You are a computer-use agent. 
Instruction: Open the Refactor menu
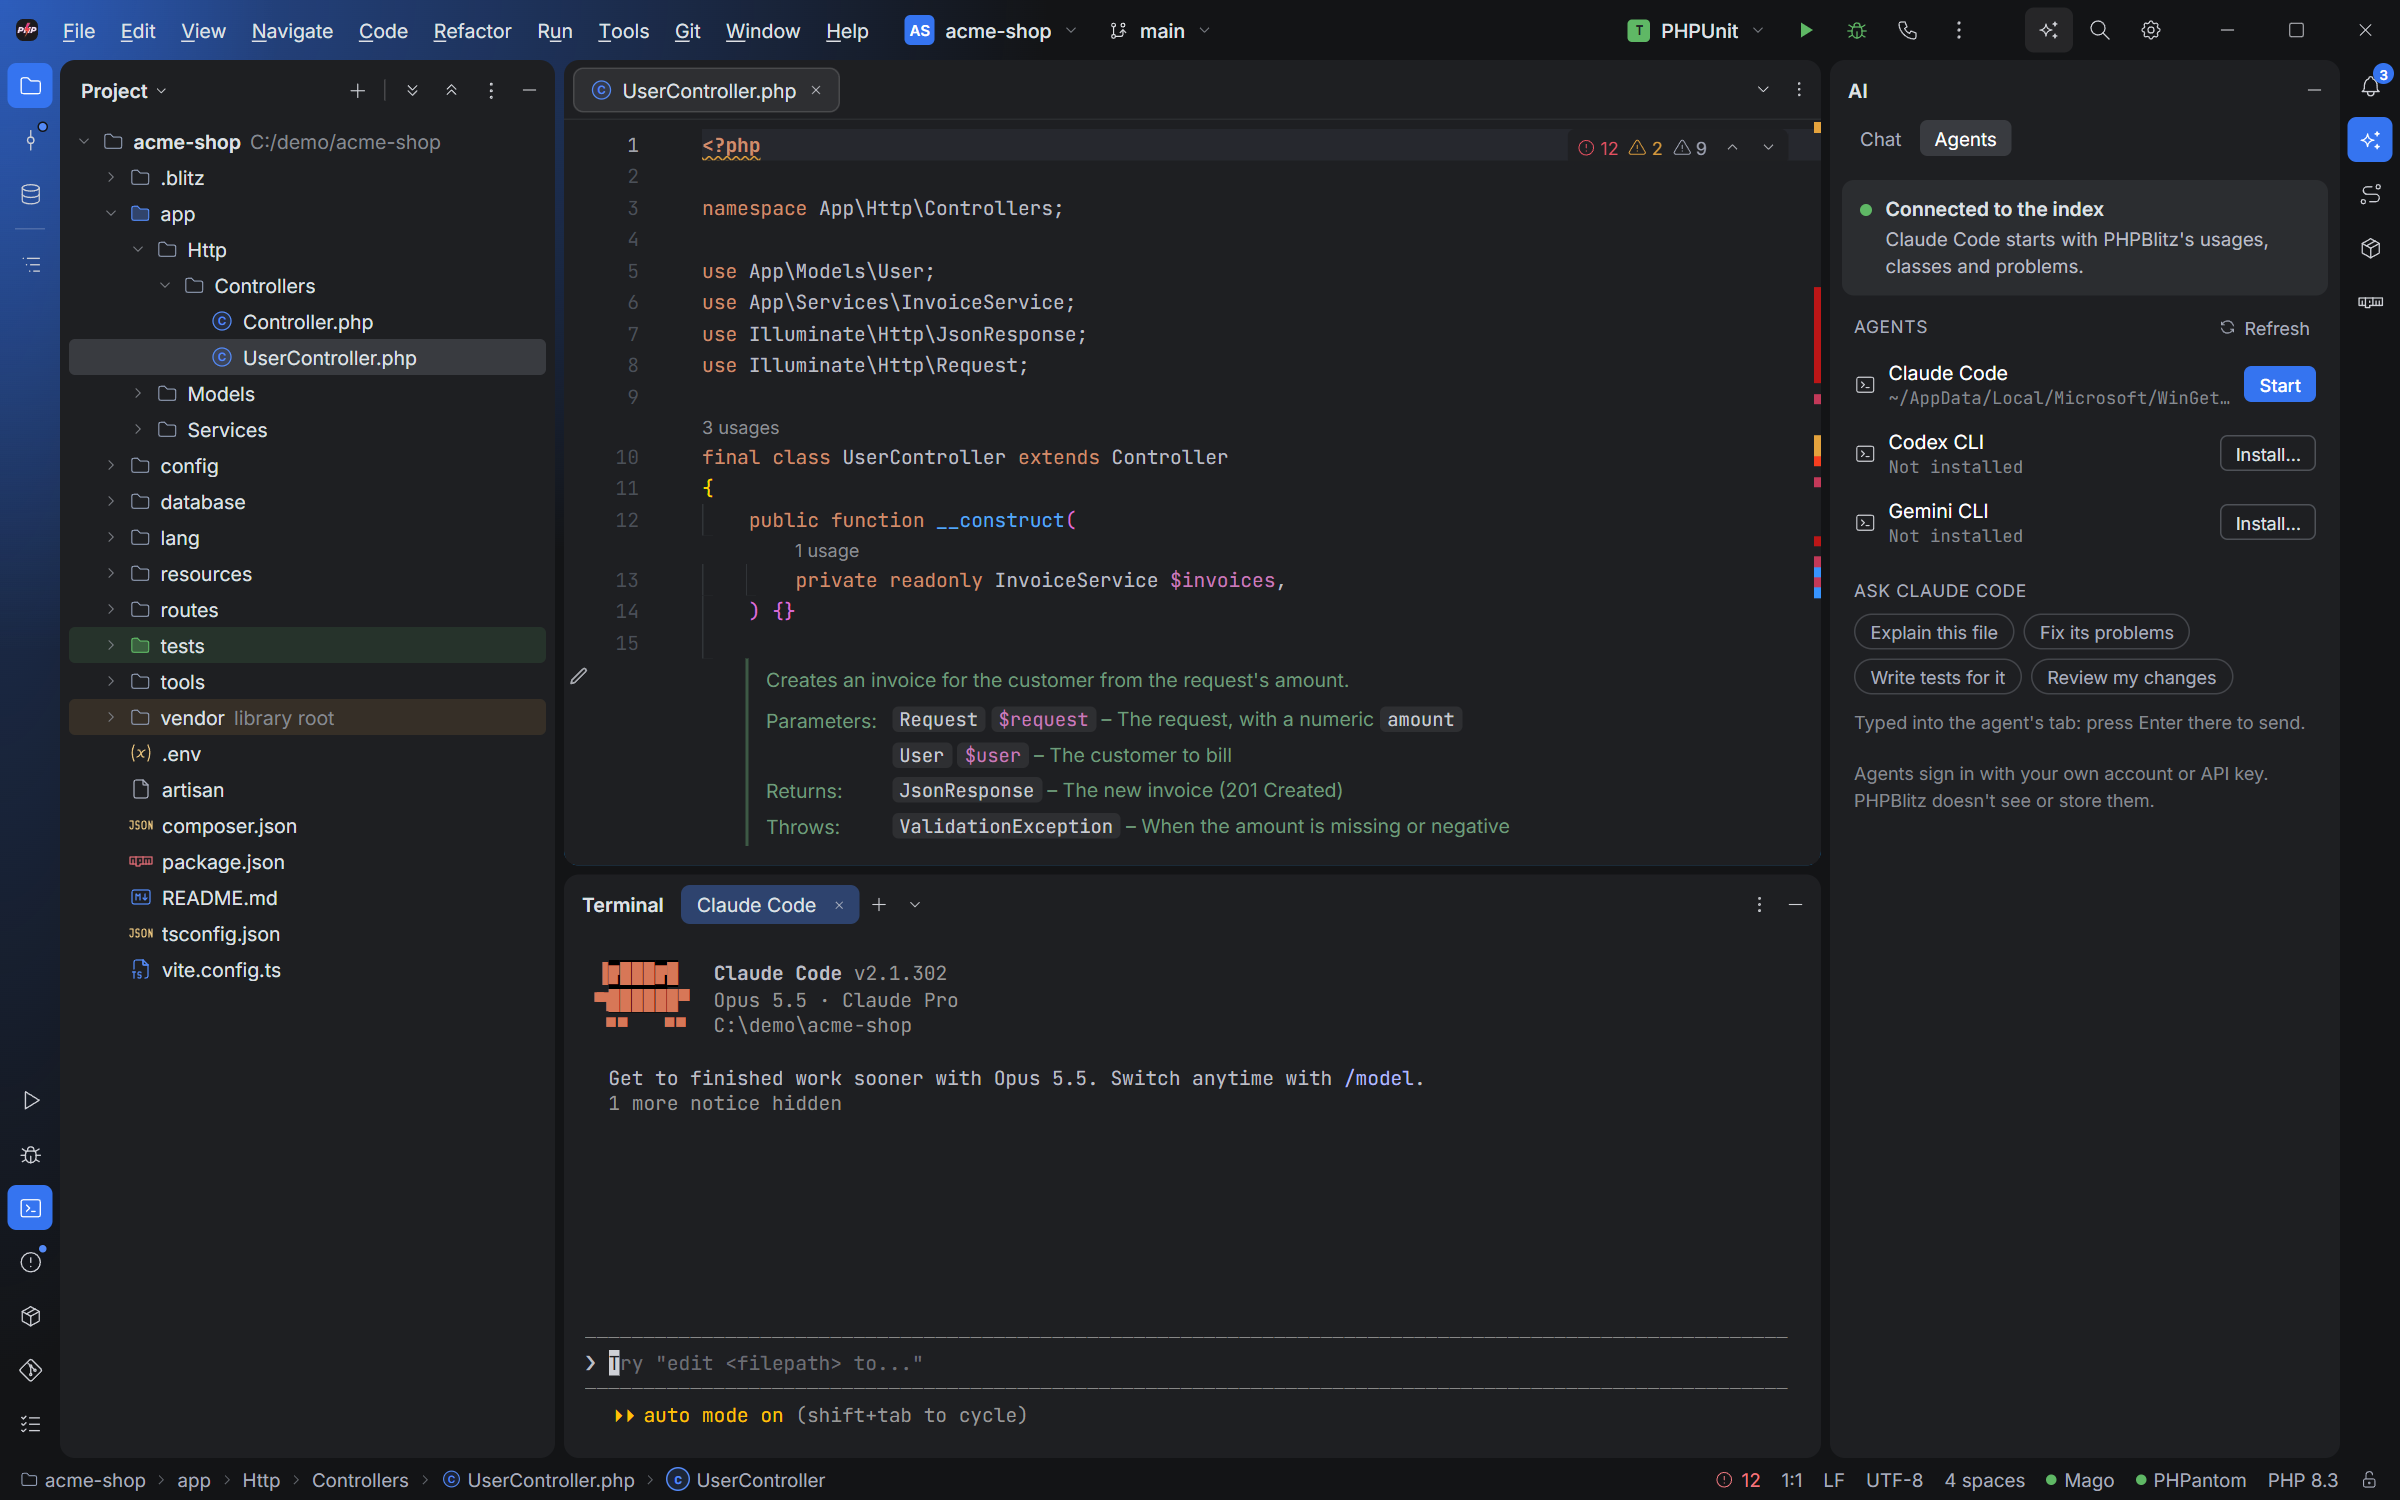point(472,31)
